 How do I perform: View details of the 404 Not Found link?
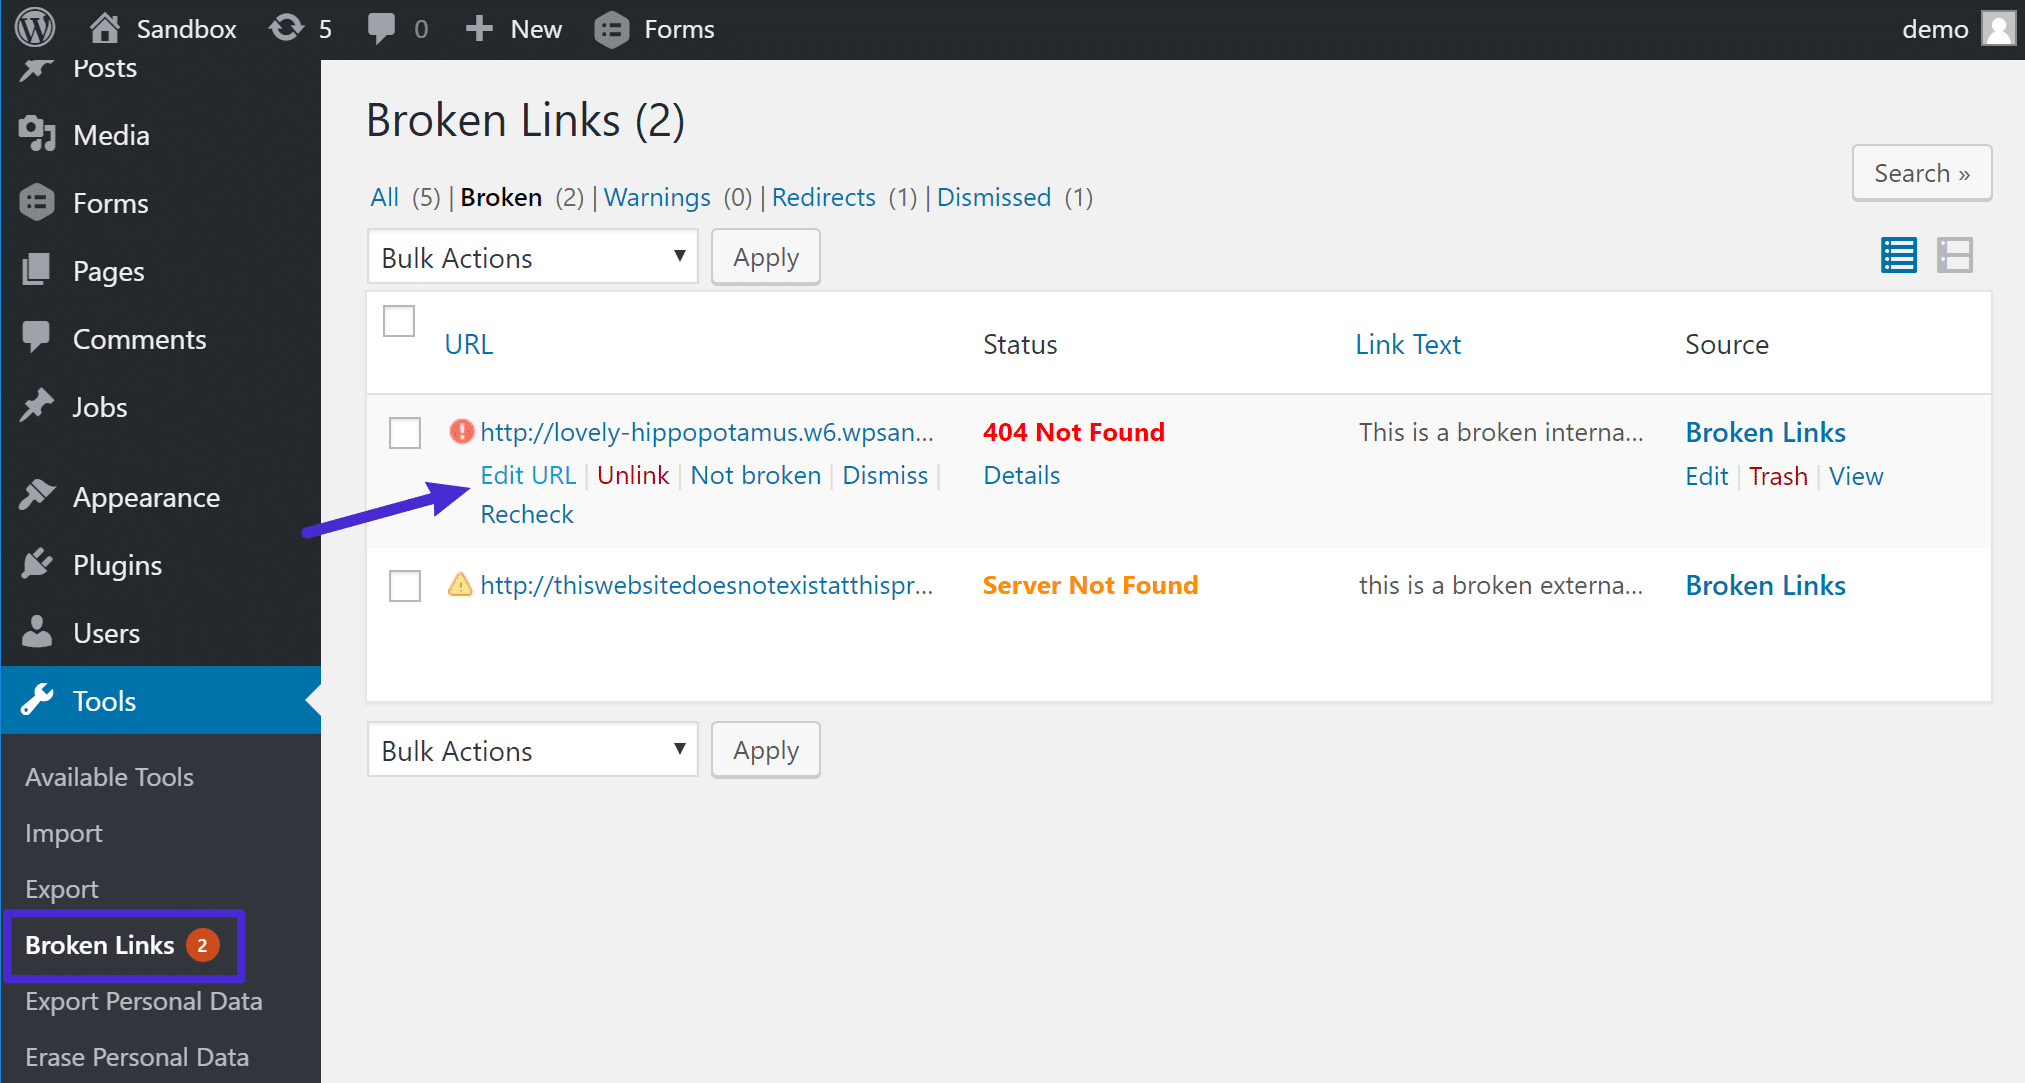coord(1019,475)
